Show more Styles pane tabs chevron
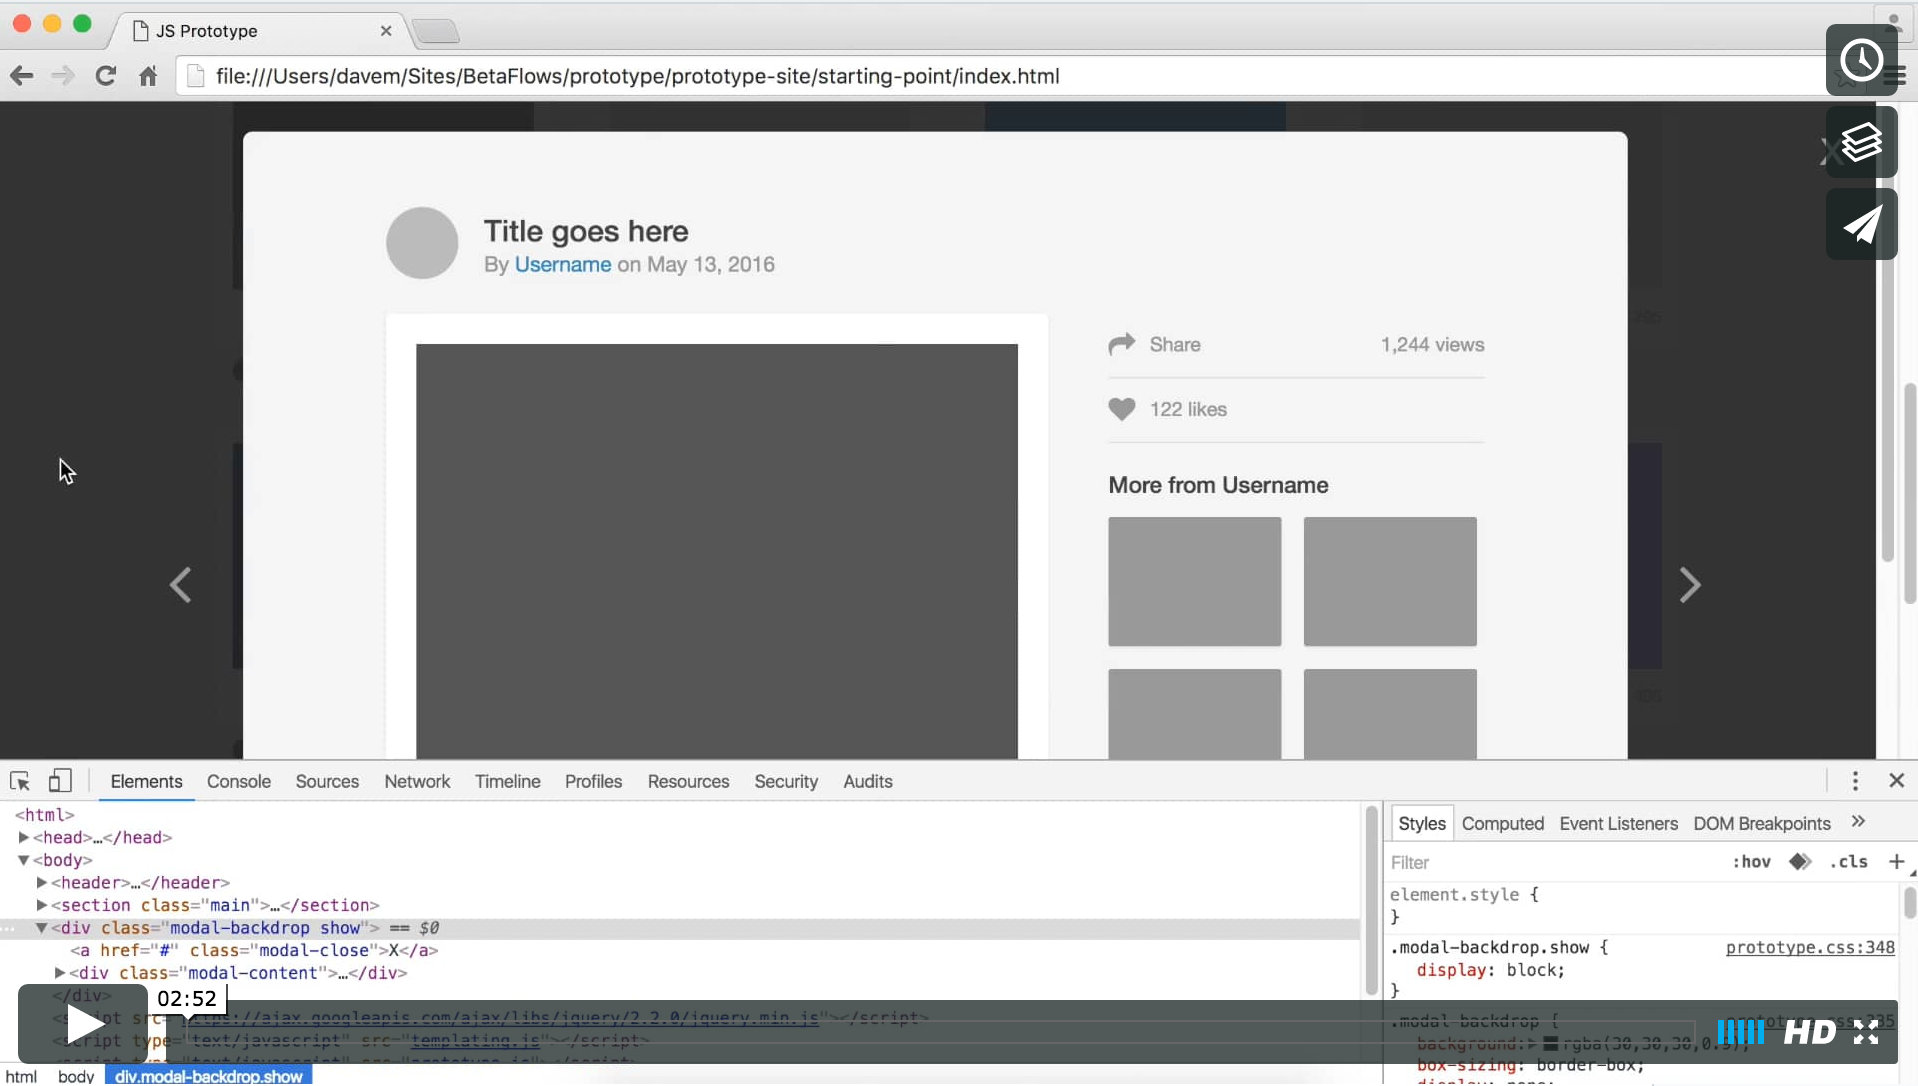The height and width of the screenshot is (1086, 1918). pos(1858,821)
